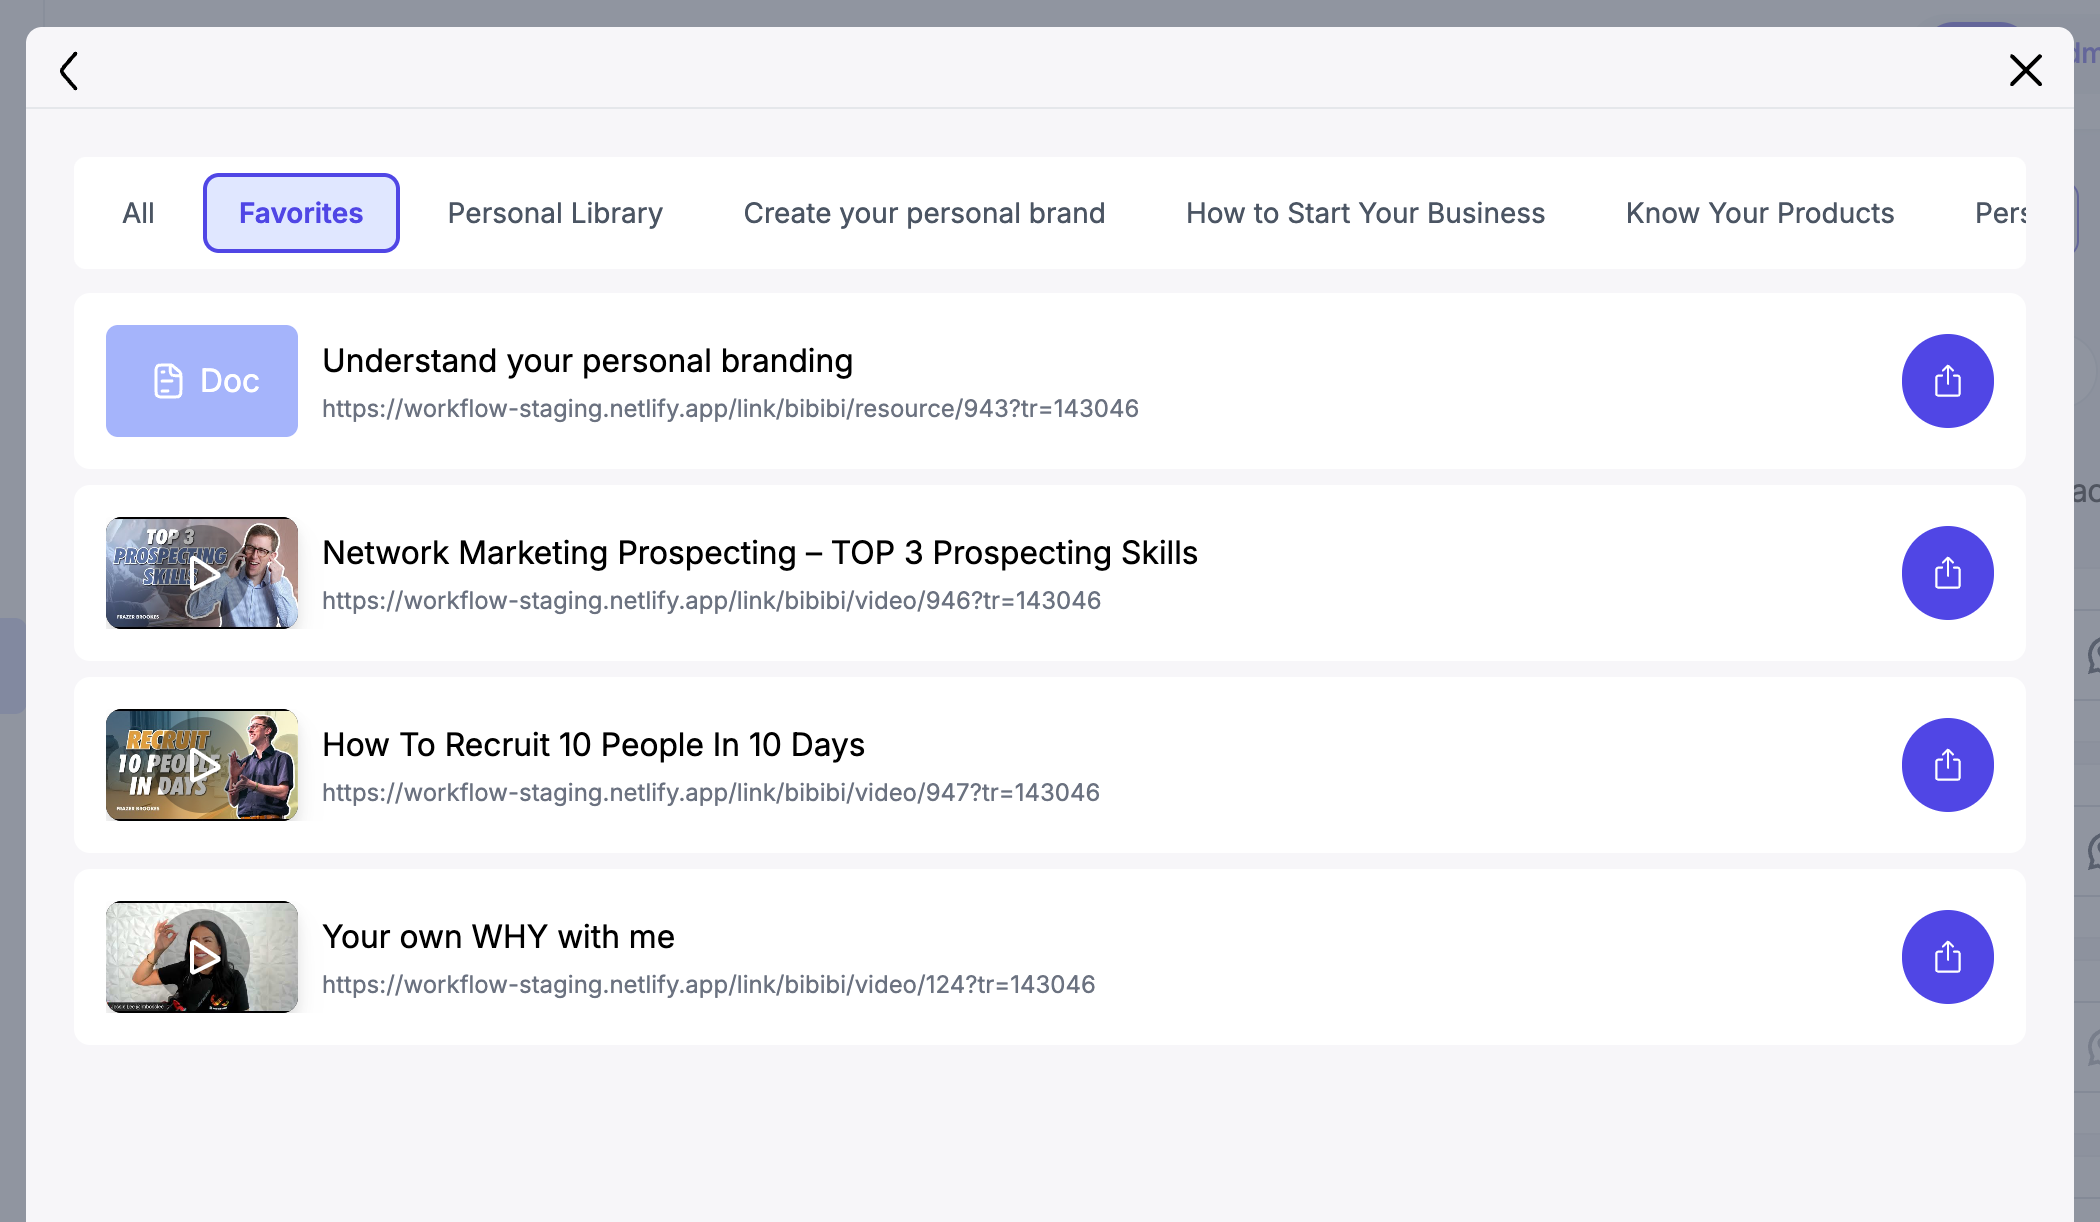Go back using the left chevron arrow
Image resolution: width=2100 pixels, height=1222 pixels.
69,71
